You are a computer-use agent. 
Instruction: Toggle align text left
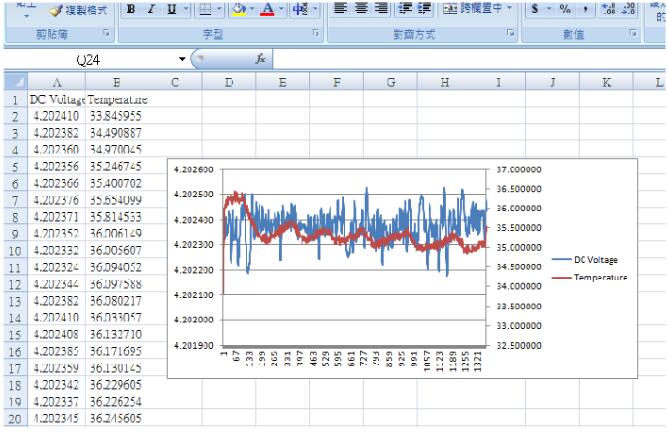[x=340, y=8]
